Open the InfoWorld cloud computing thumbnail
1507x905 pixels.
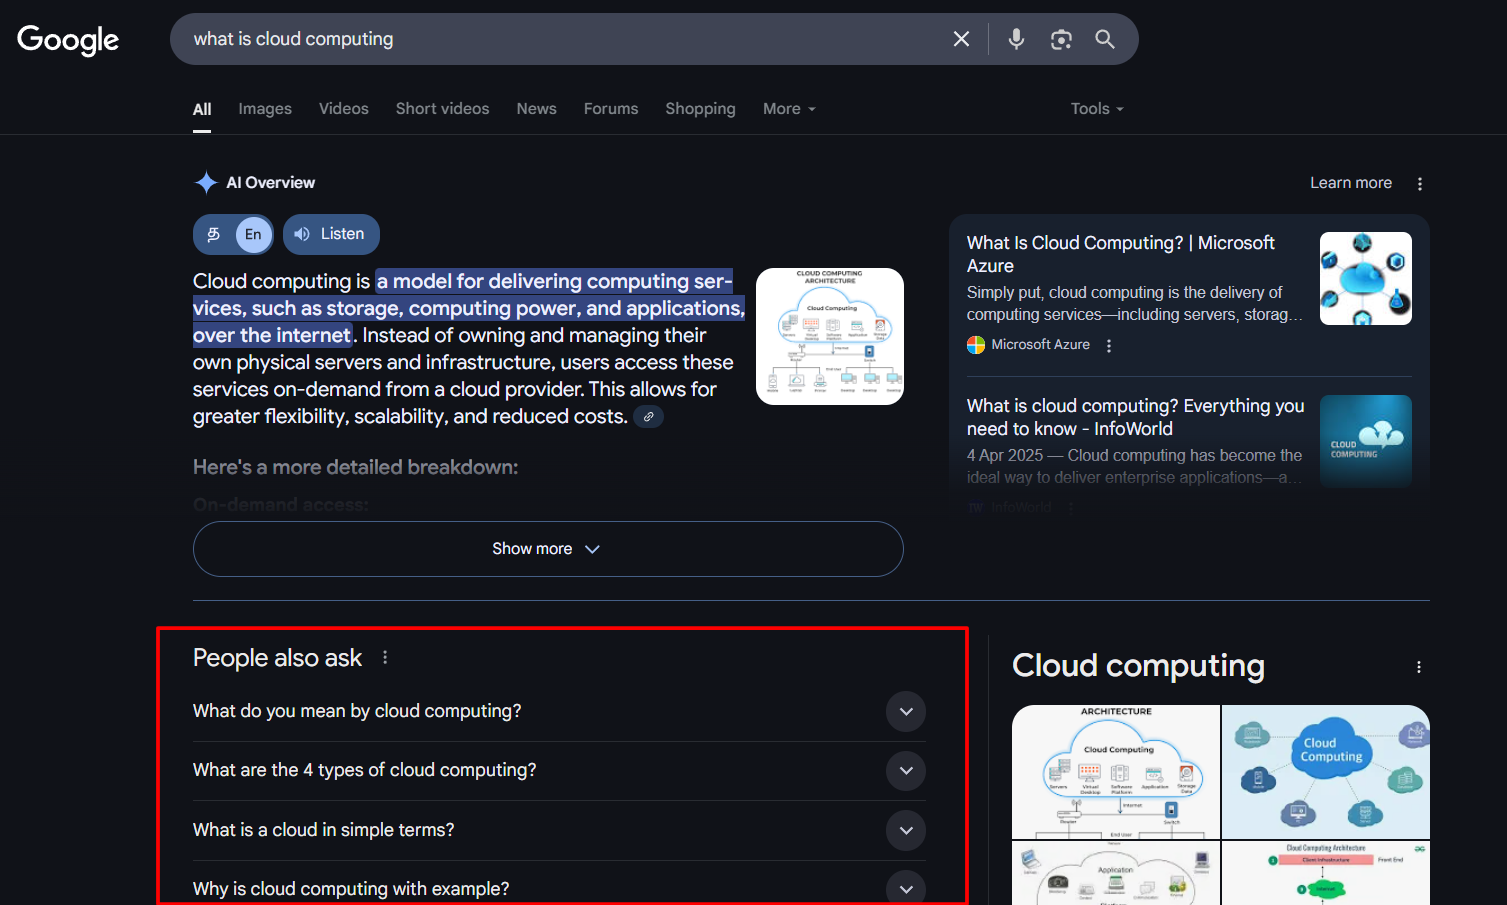pyautogui.click(x=1366, y=441)
